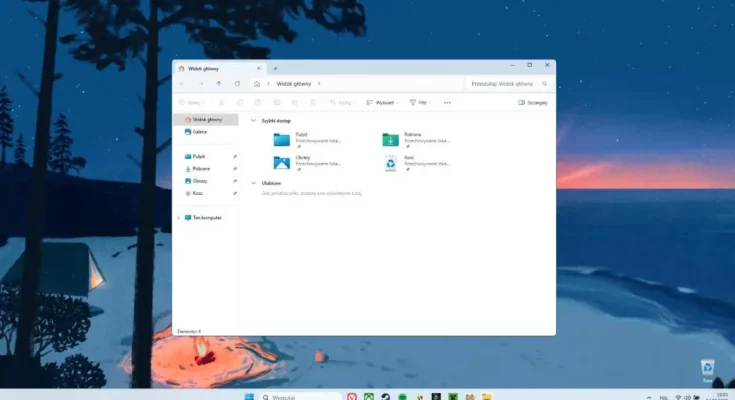The height and width of the screenshot is (400, 735).
Task: Click the Back navigation arrow
Action: [x=182, y=84]
